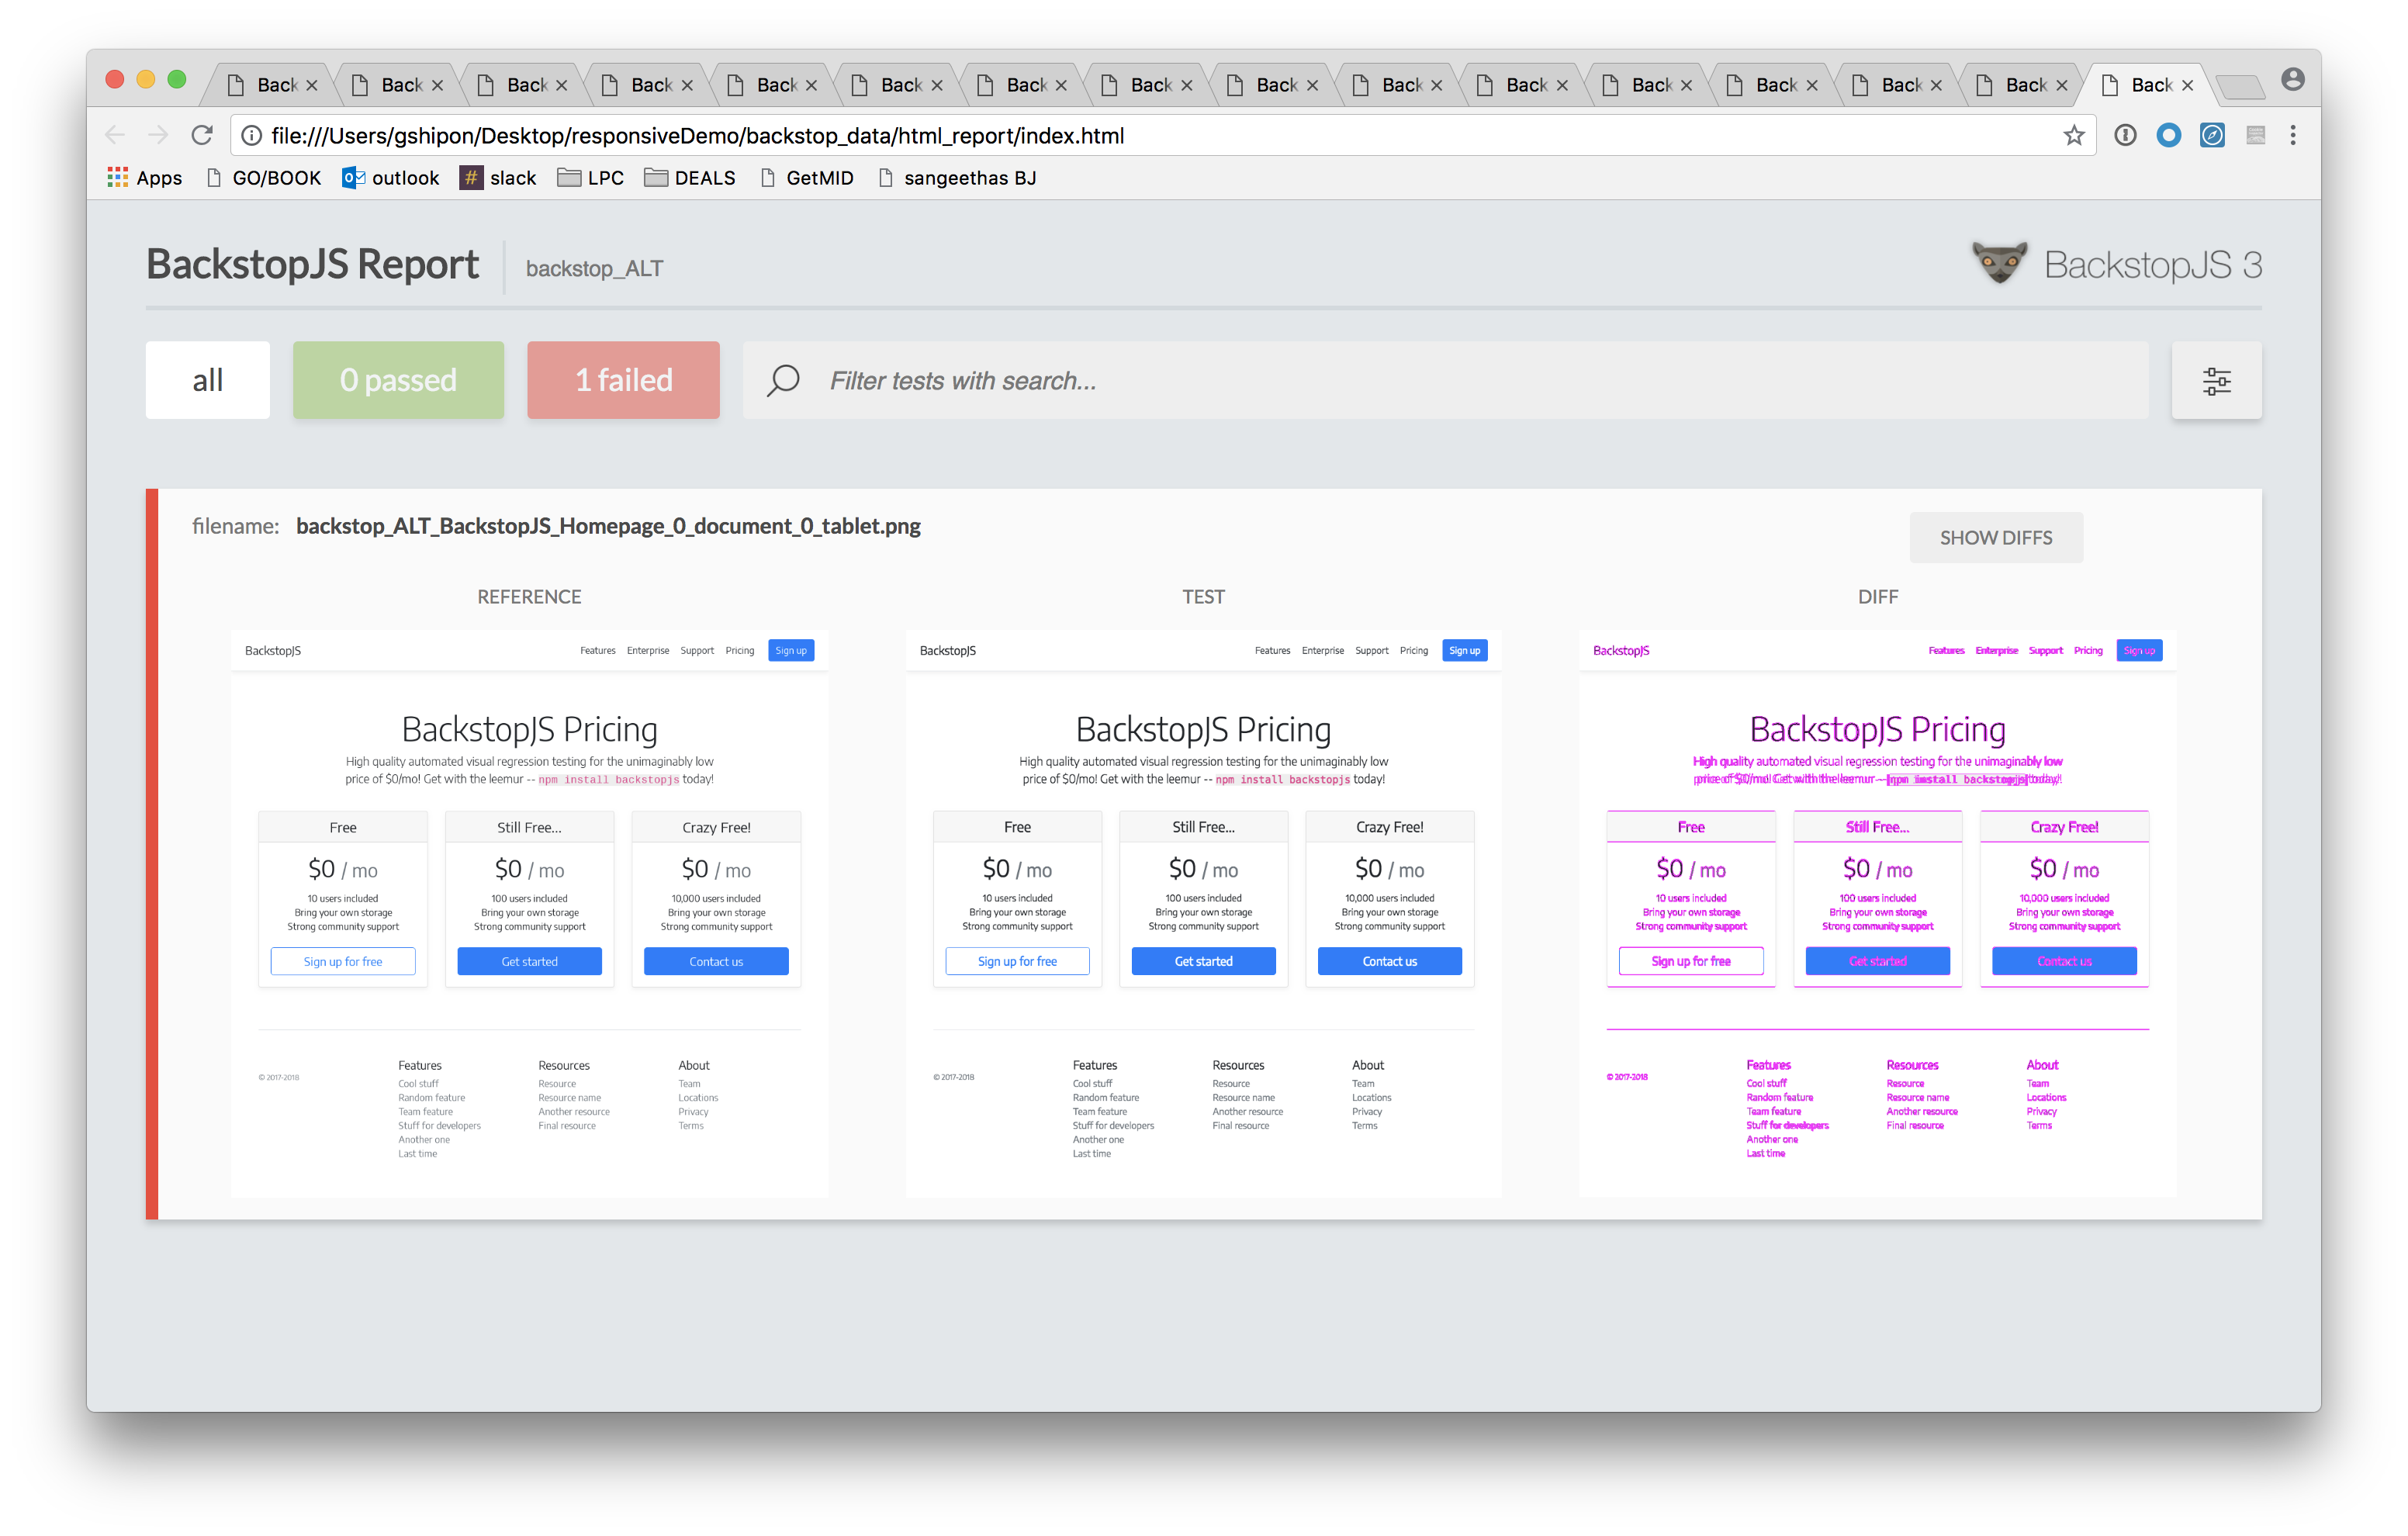The image size is (2408, 1536).
Task: Open Chrome three-dot menu
Action: (x=2292, y=135)
